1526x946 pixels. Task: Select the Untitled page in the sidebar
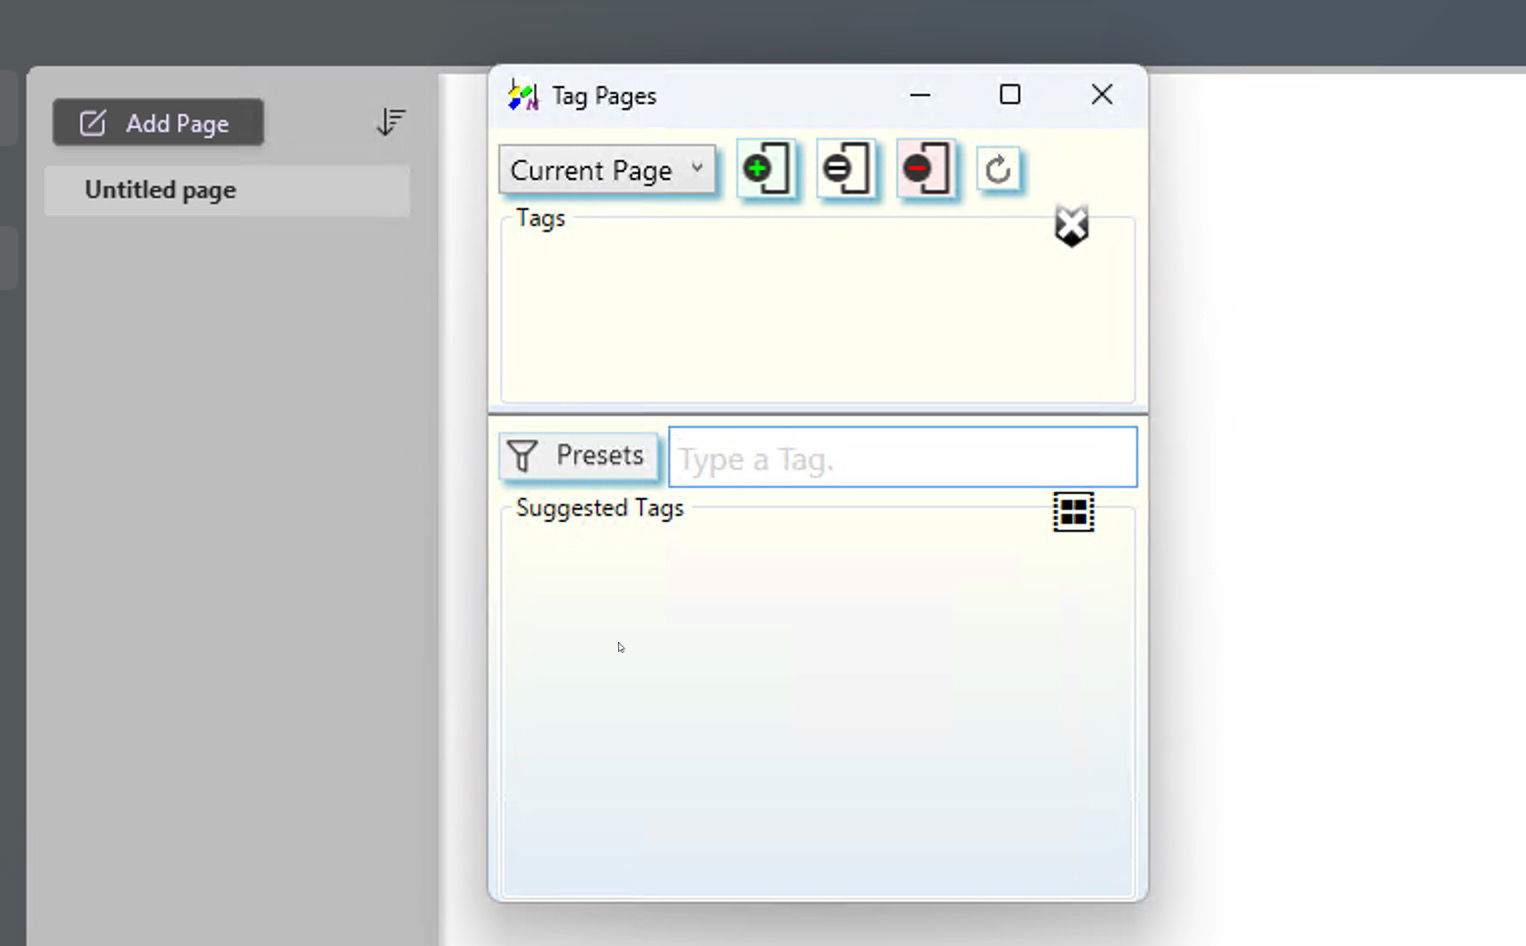[x=160, y=190]
